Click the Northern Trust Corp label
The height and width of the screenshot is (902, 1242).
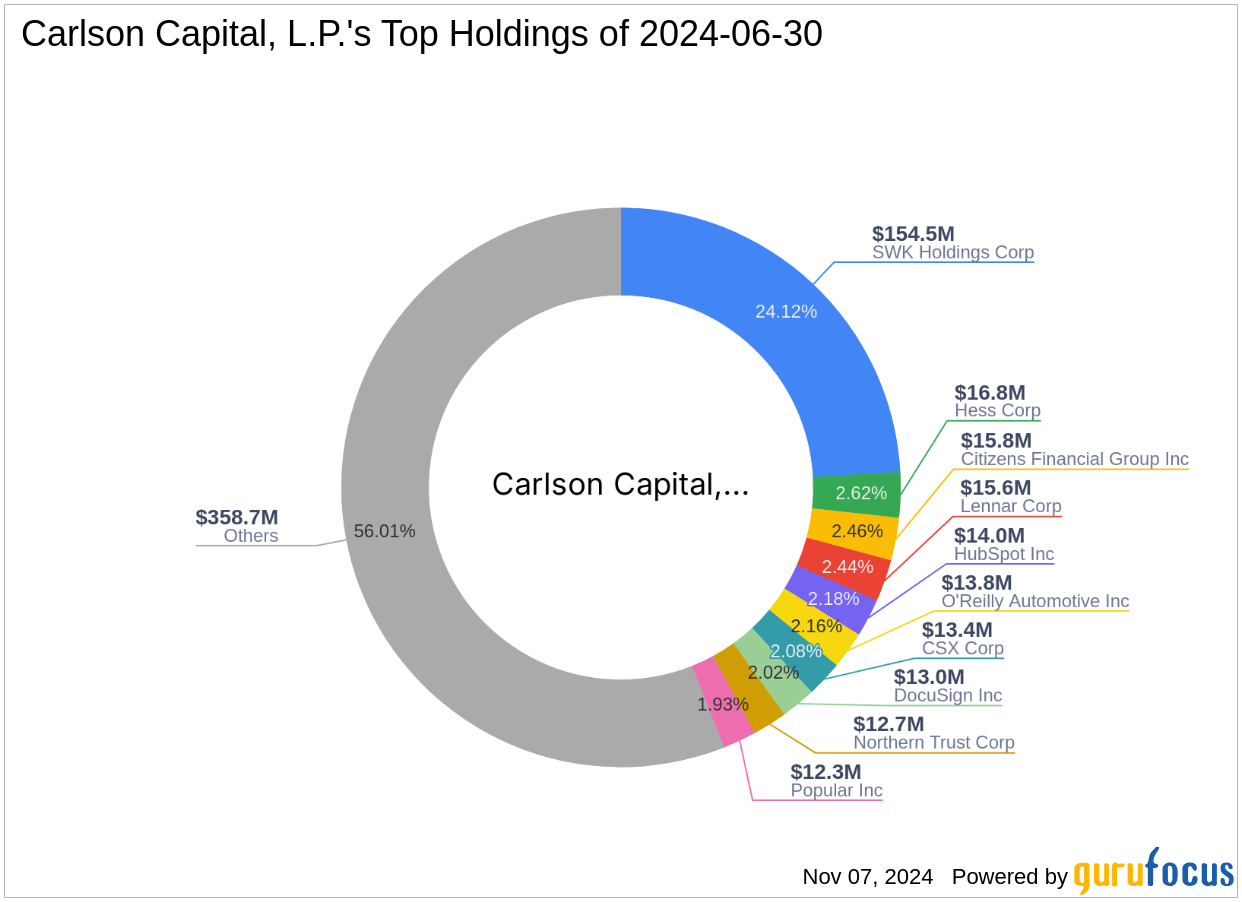pos(935,743)
